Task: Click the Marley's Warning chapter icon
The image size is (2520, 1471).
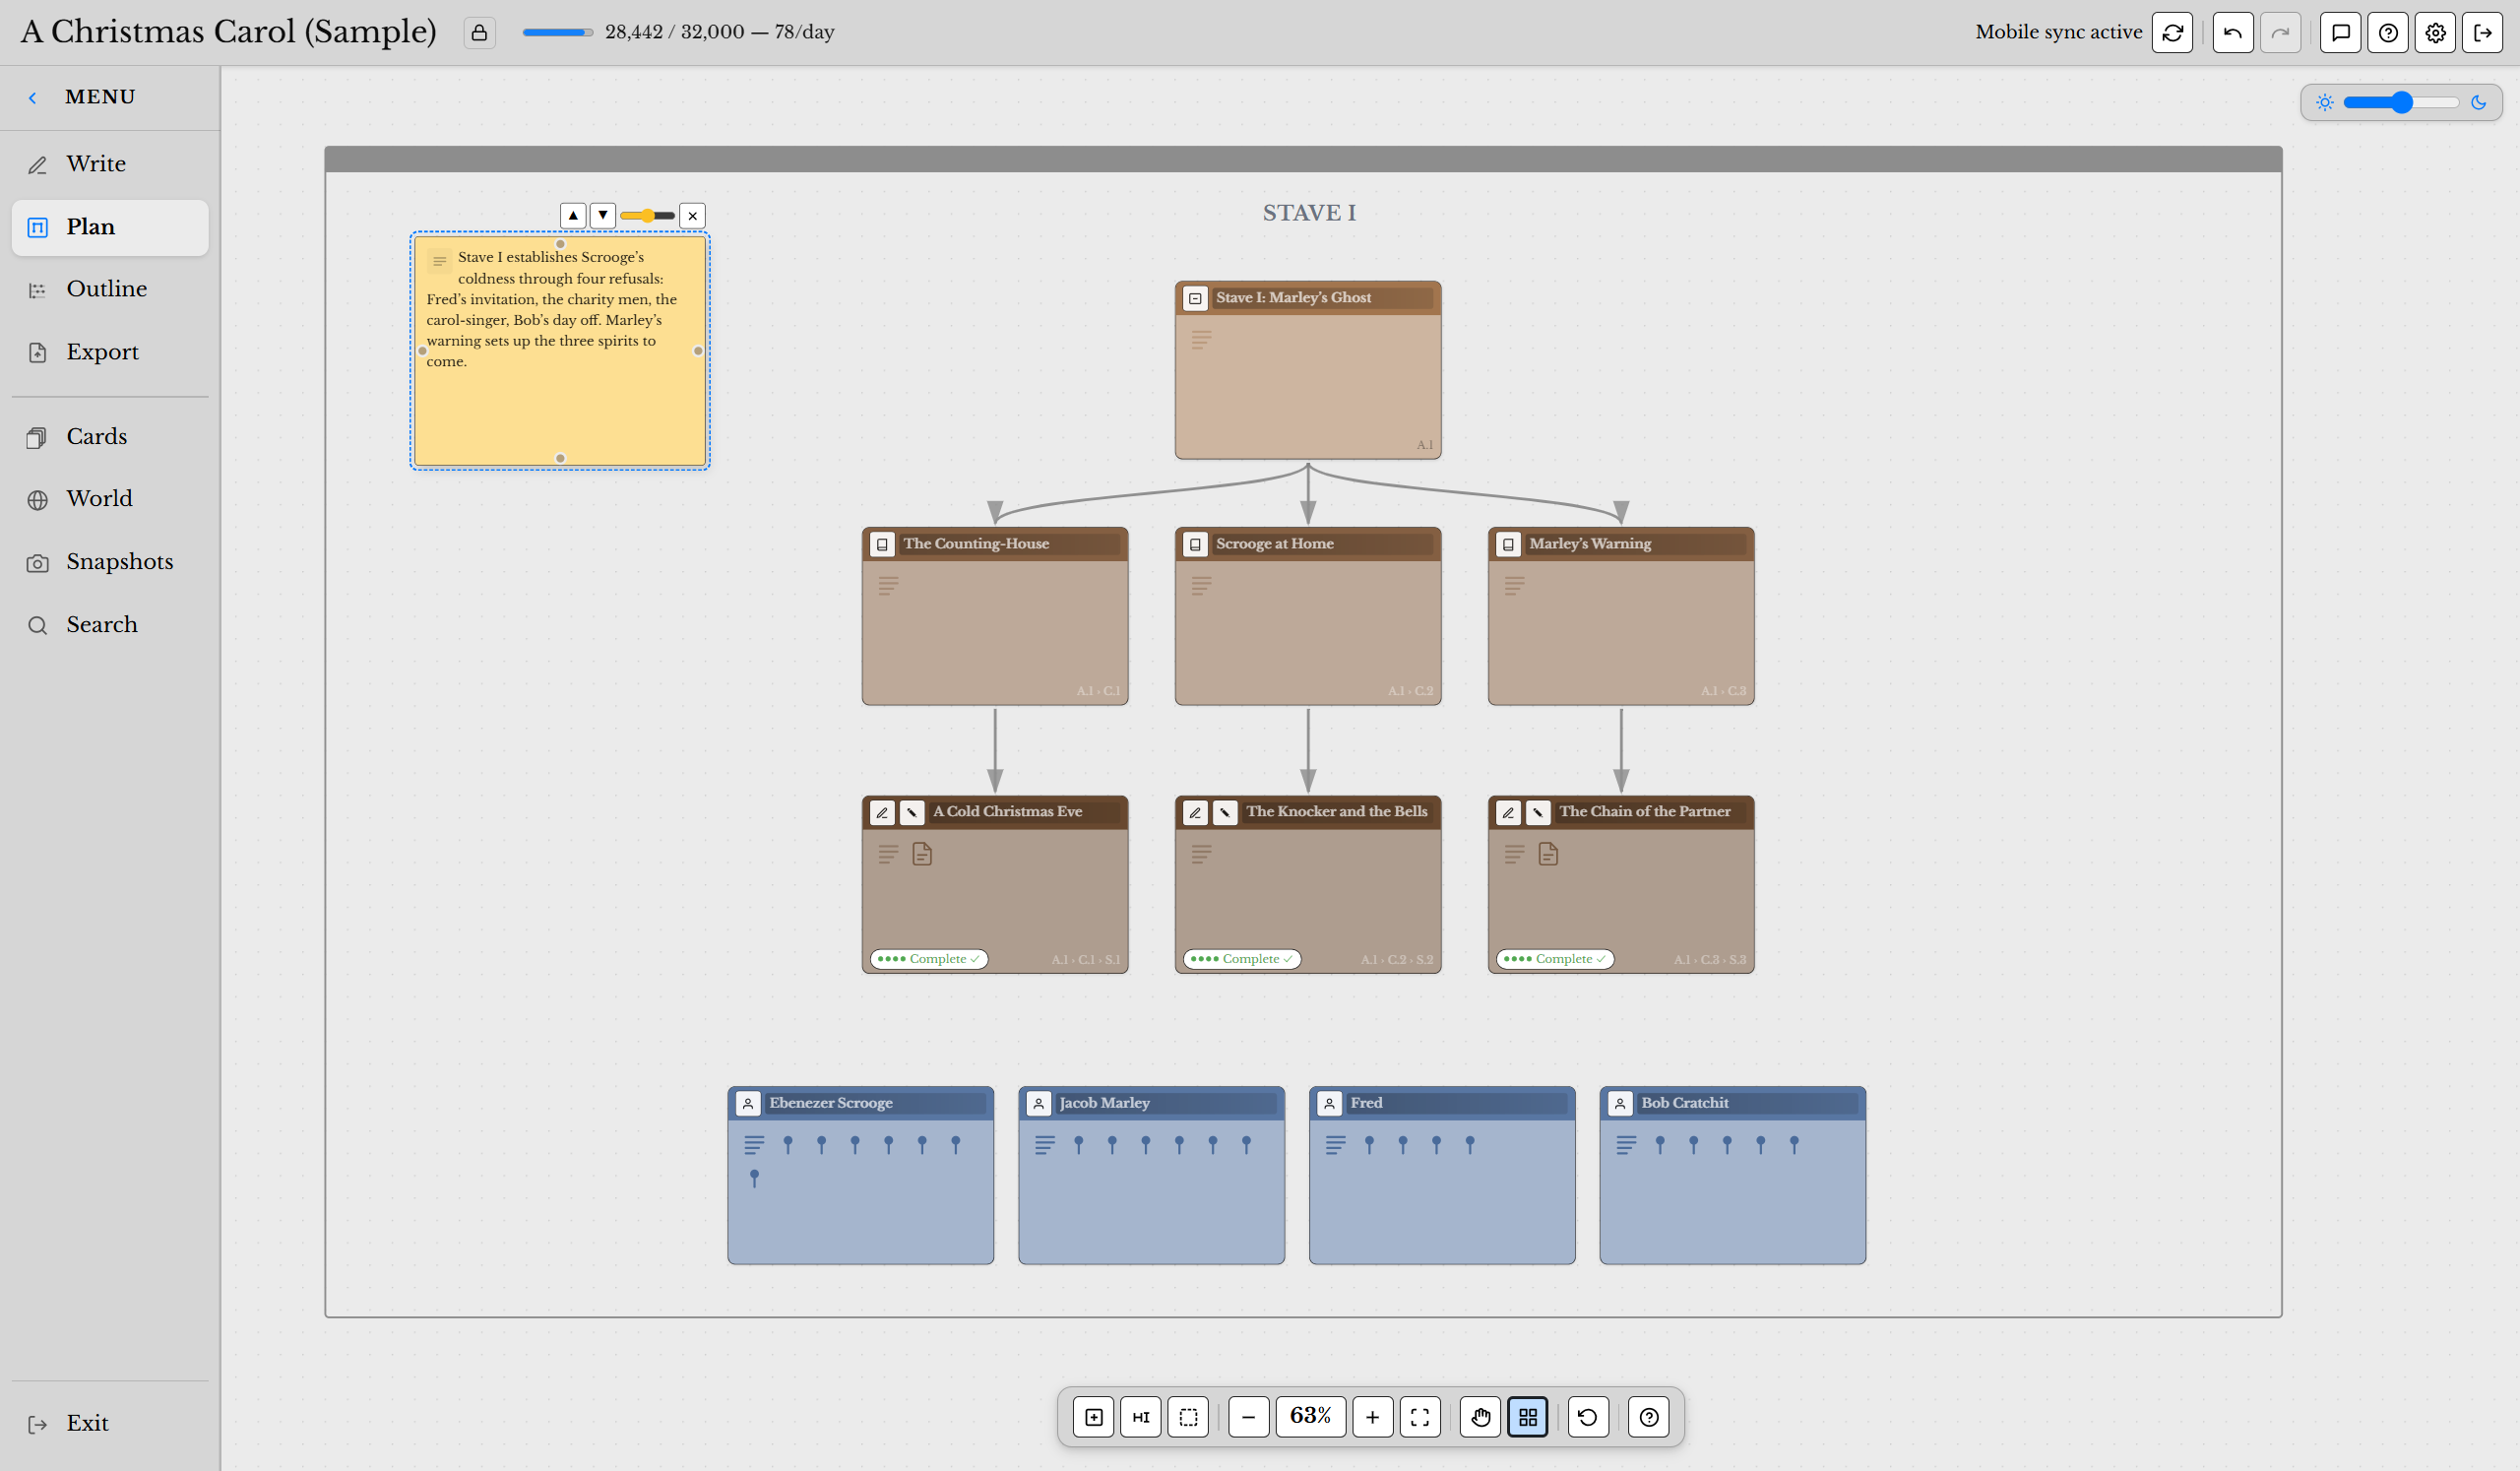Action: (1508, 544)
